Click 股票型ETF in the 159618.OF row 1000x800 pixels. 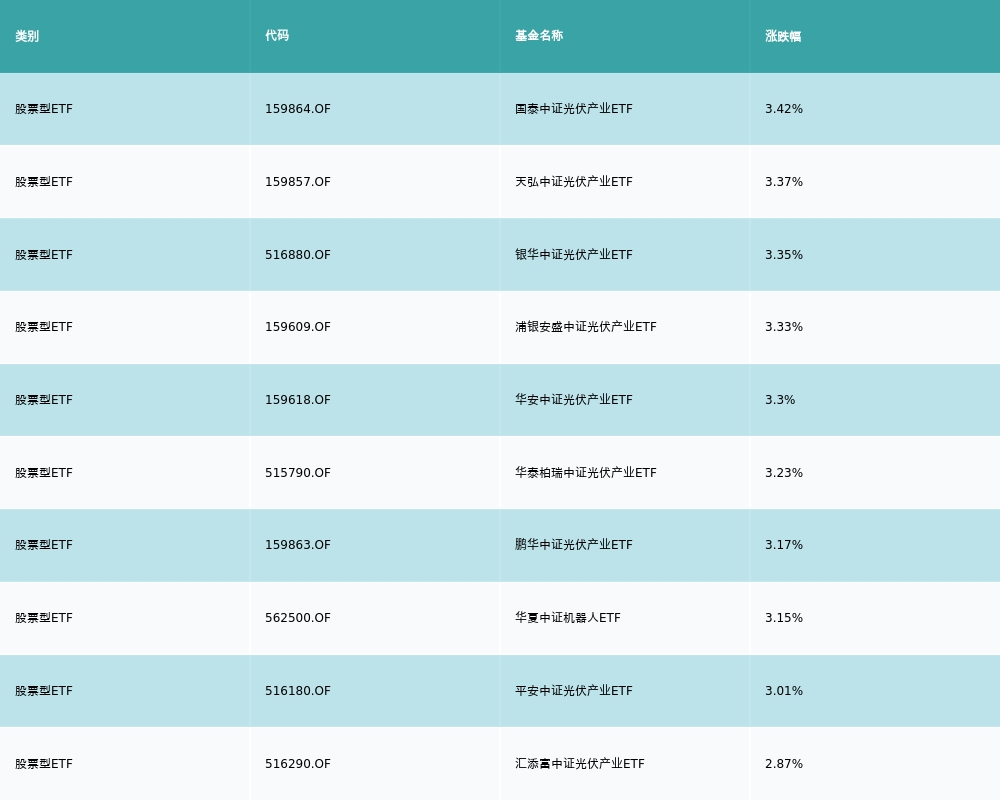pos(44,400)
